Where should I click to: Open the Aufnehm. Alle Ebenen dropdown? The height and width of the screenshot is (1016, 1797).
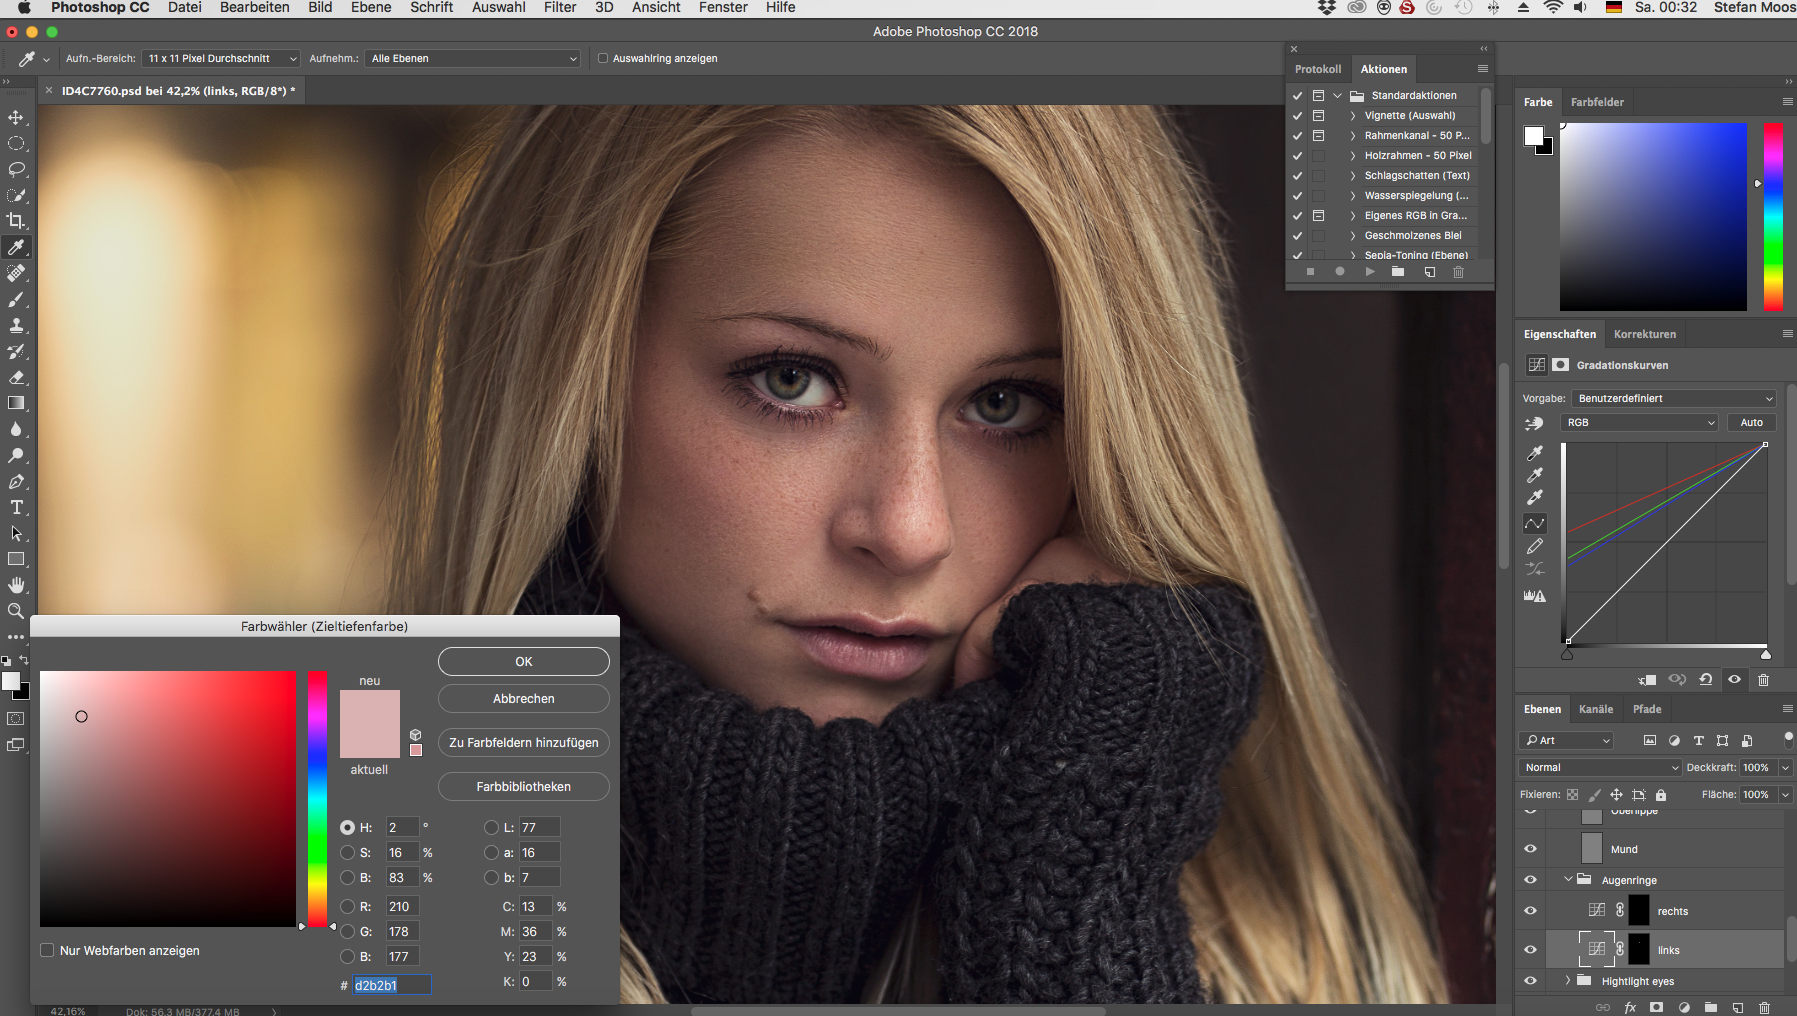click(472, 58)
